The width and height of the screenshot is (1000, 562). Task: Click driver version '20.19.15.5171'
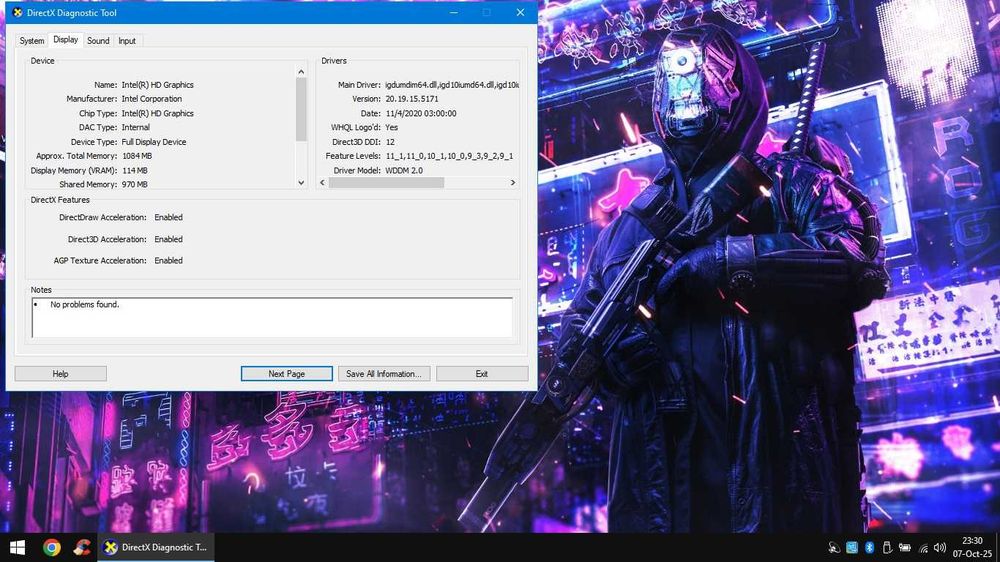click(x=412, y=99)
